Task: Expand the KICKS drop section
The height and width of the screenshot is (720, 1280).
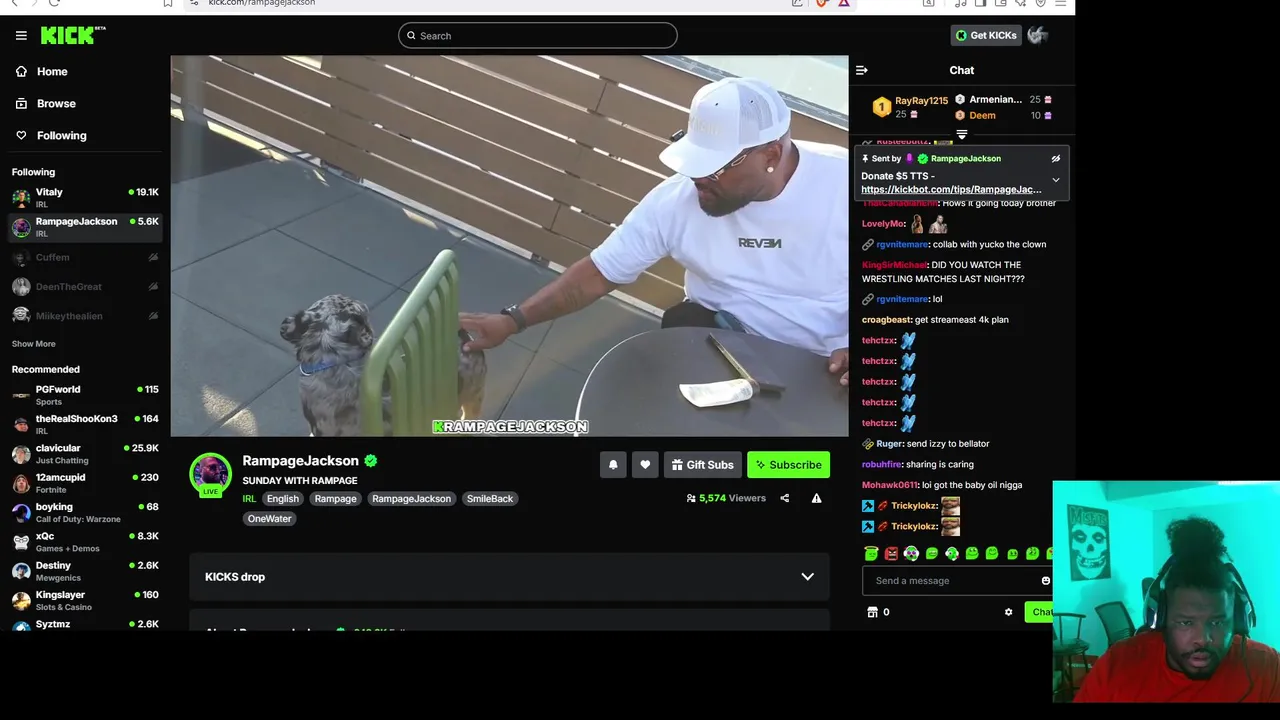Action: [x=509, y=577]
